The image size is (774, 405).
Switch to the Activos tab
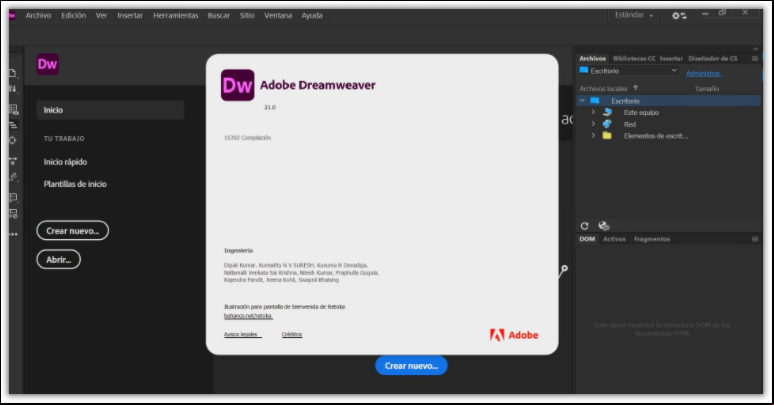click(614, 239)
